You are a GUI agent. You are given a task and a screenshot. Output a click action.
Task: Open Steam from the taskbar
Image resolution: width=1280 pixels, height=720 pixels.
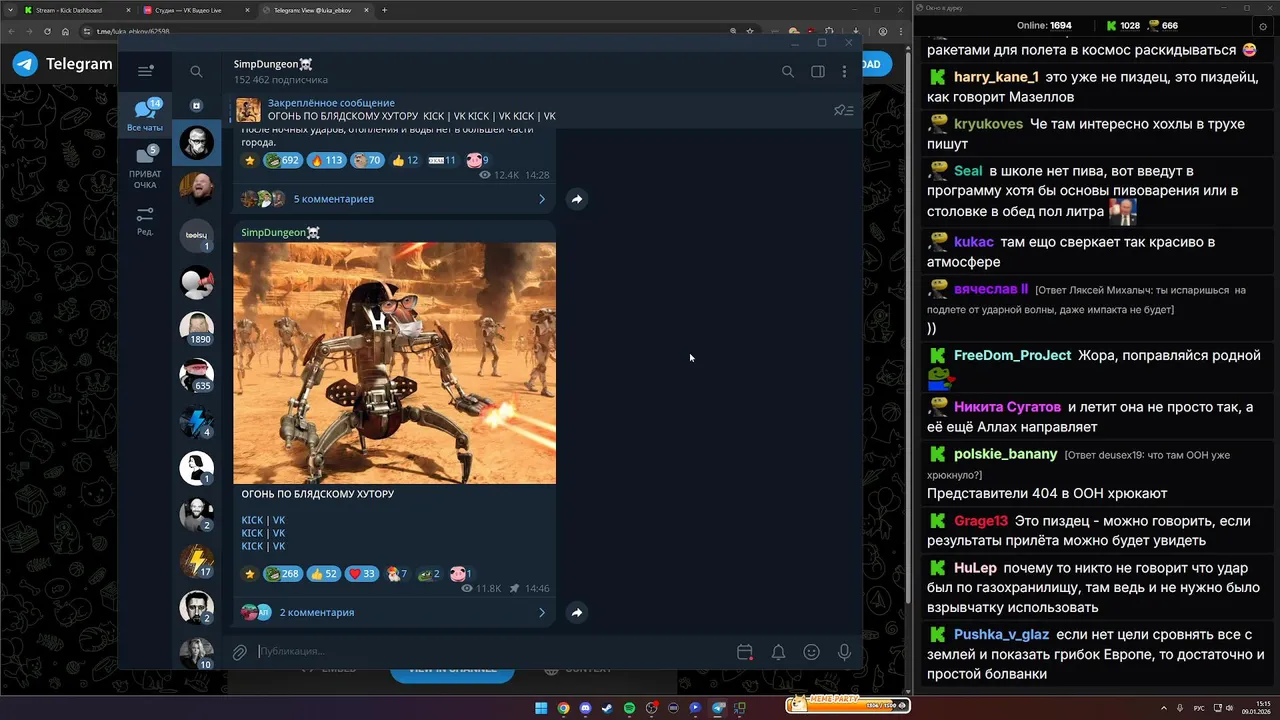click(607, 708)
